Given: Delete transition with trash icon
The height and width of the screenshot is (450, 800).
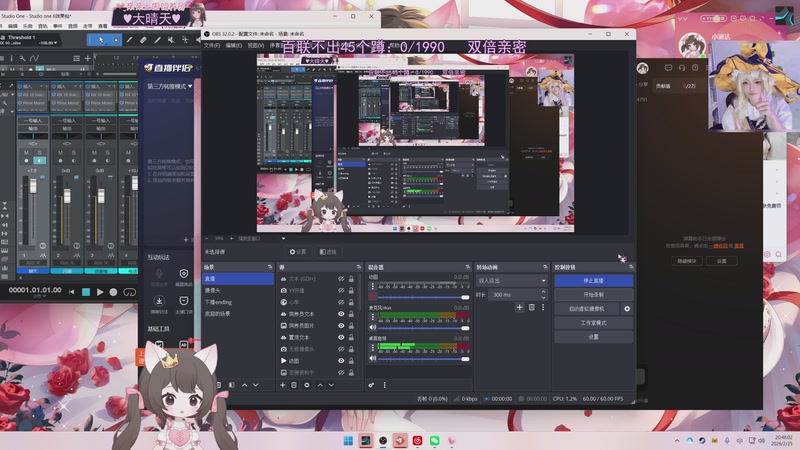Looking at the screenshot, I should (x=532, y=307).
